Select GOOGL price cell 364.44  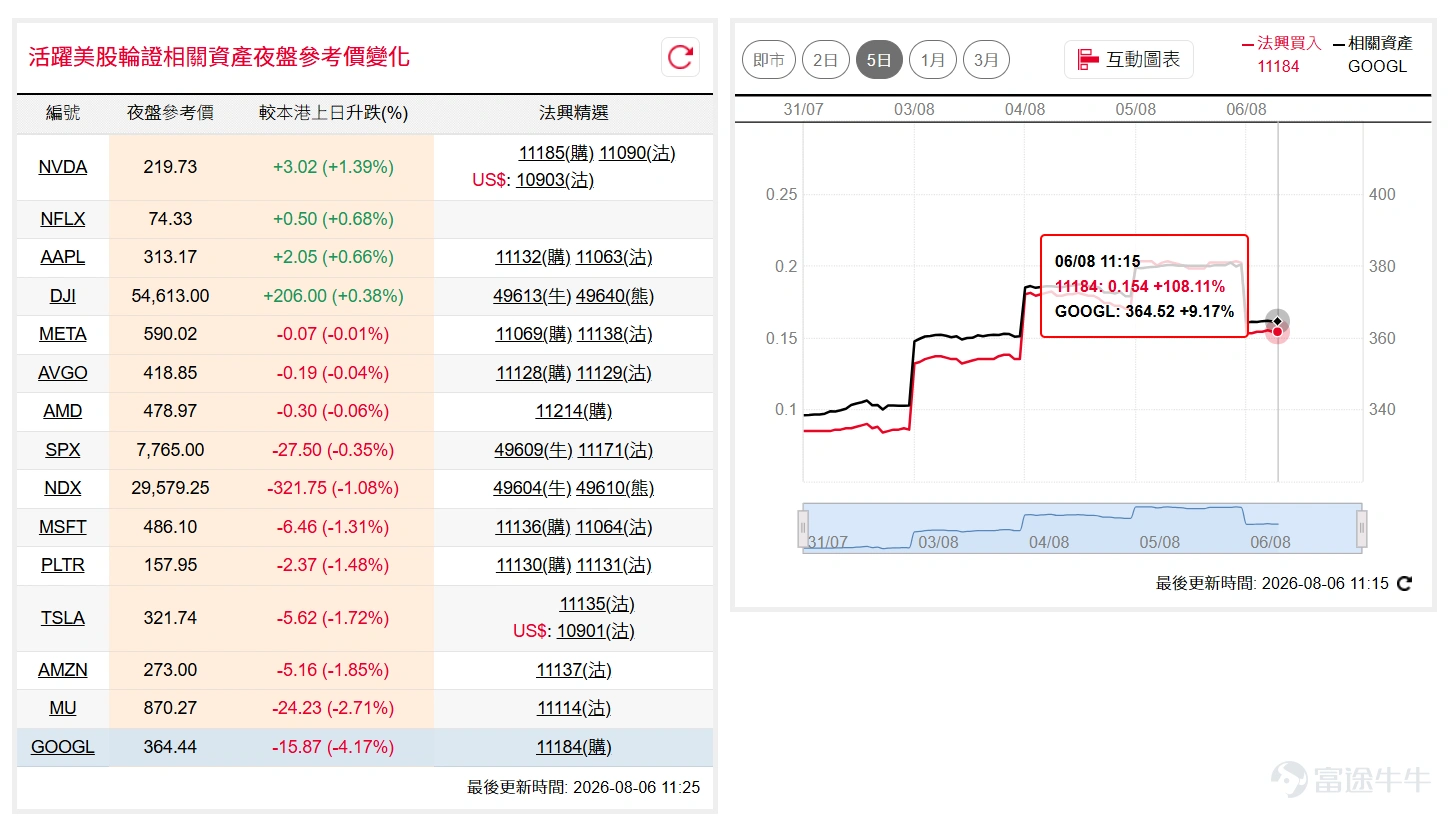click(170, 747)
